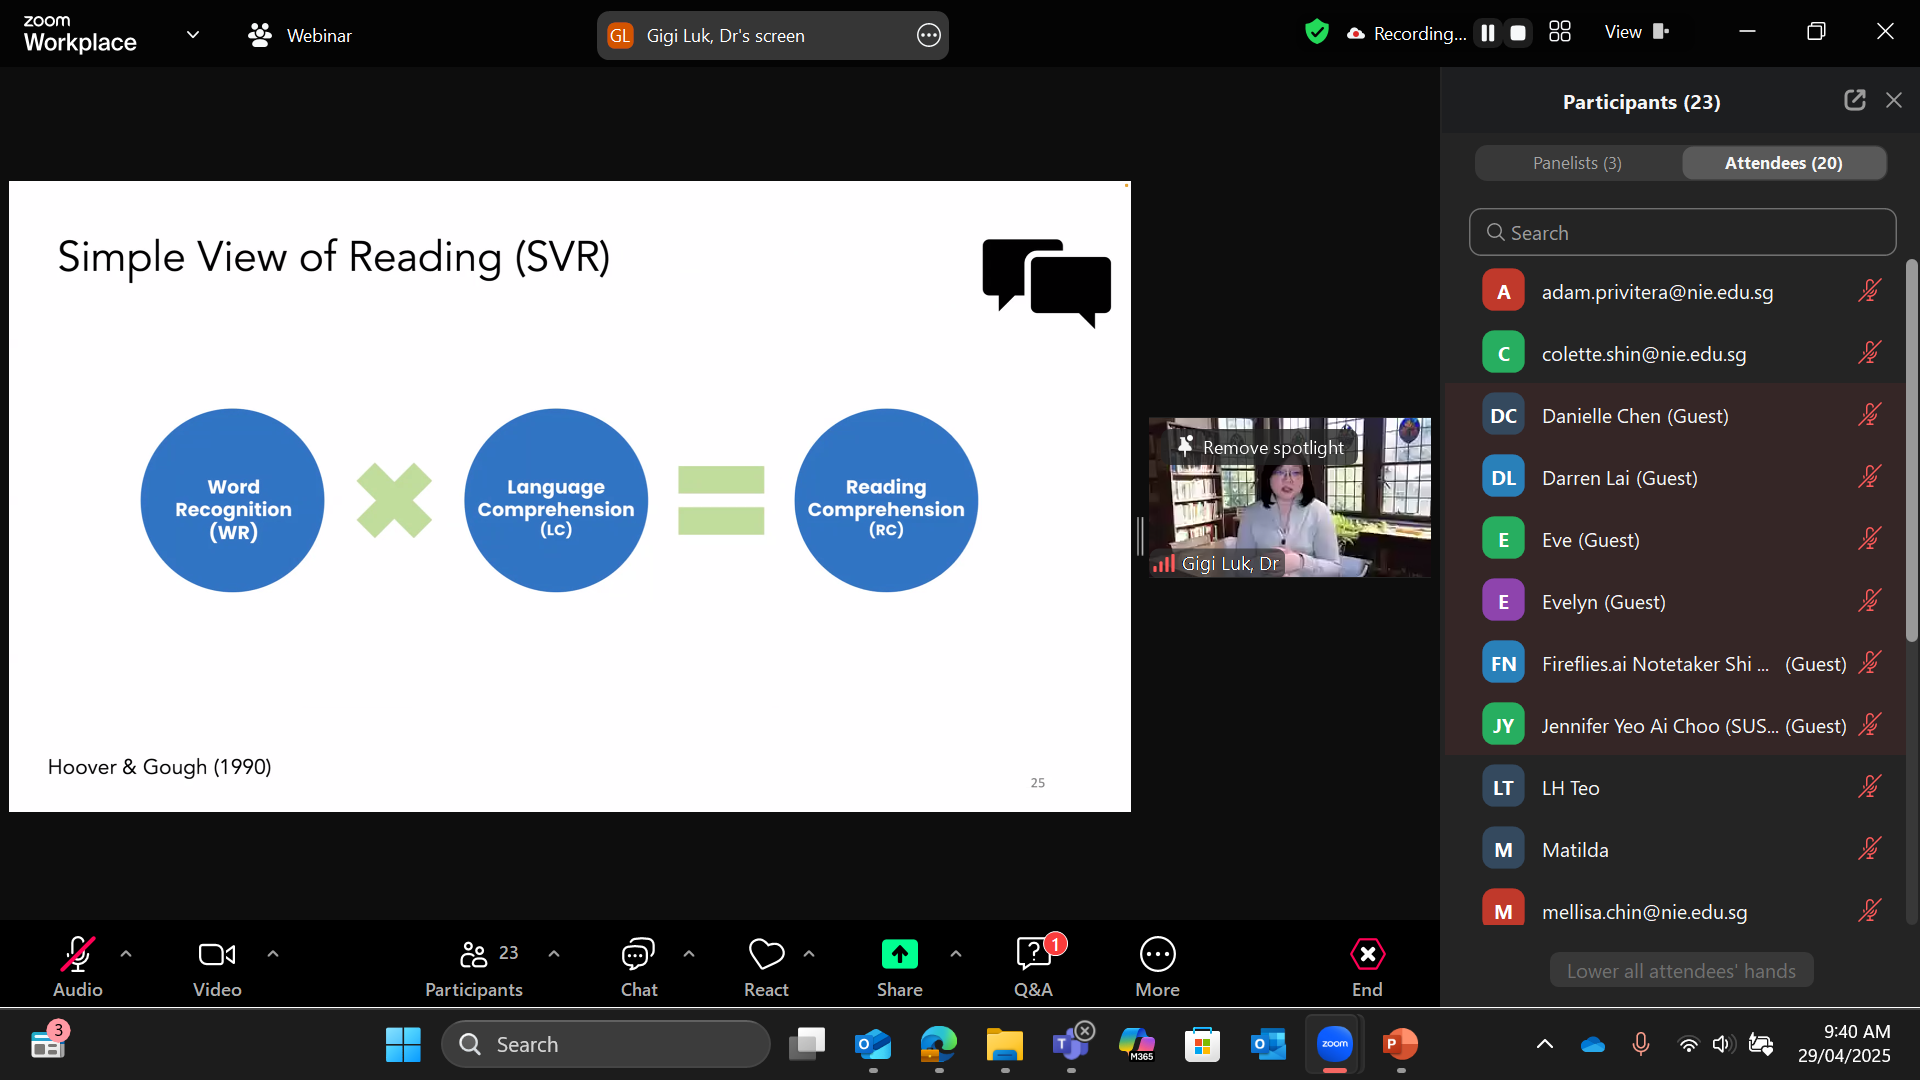This screenshot has height=1080, width=1920.
Task: Click the green Share screen icon
Action: 899,955
